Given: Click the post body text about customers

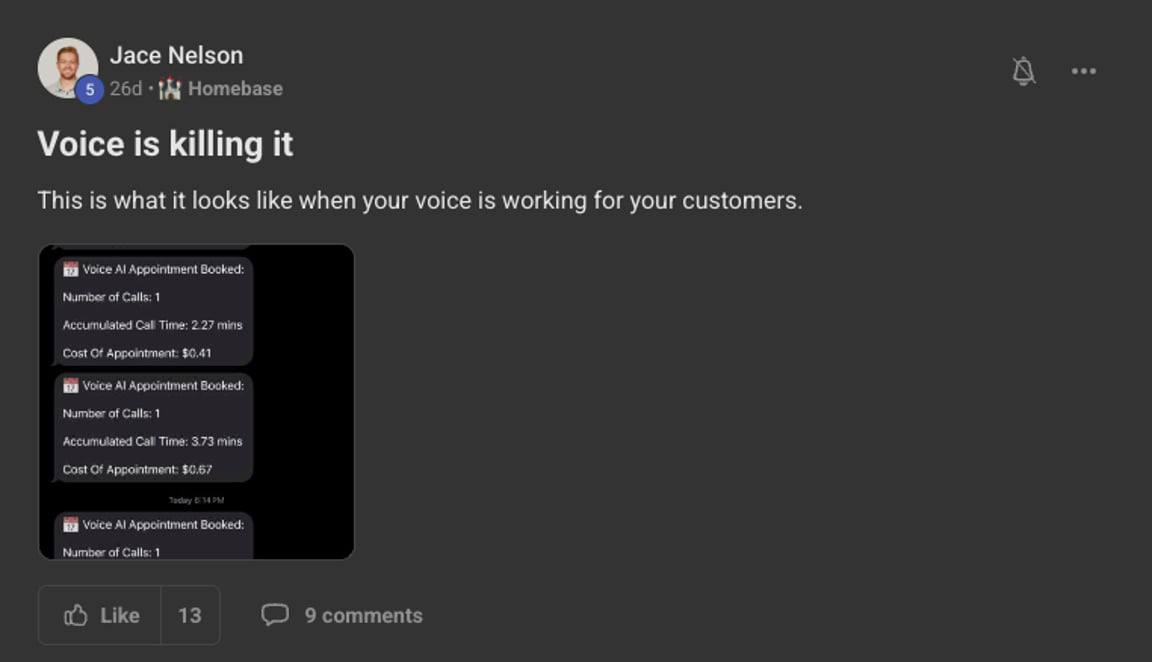Looking at the screenshot, I should click(x=420, y=201).
